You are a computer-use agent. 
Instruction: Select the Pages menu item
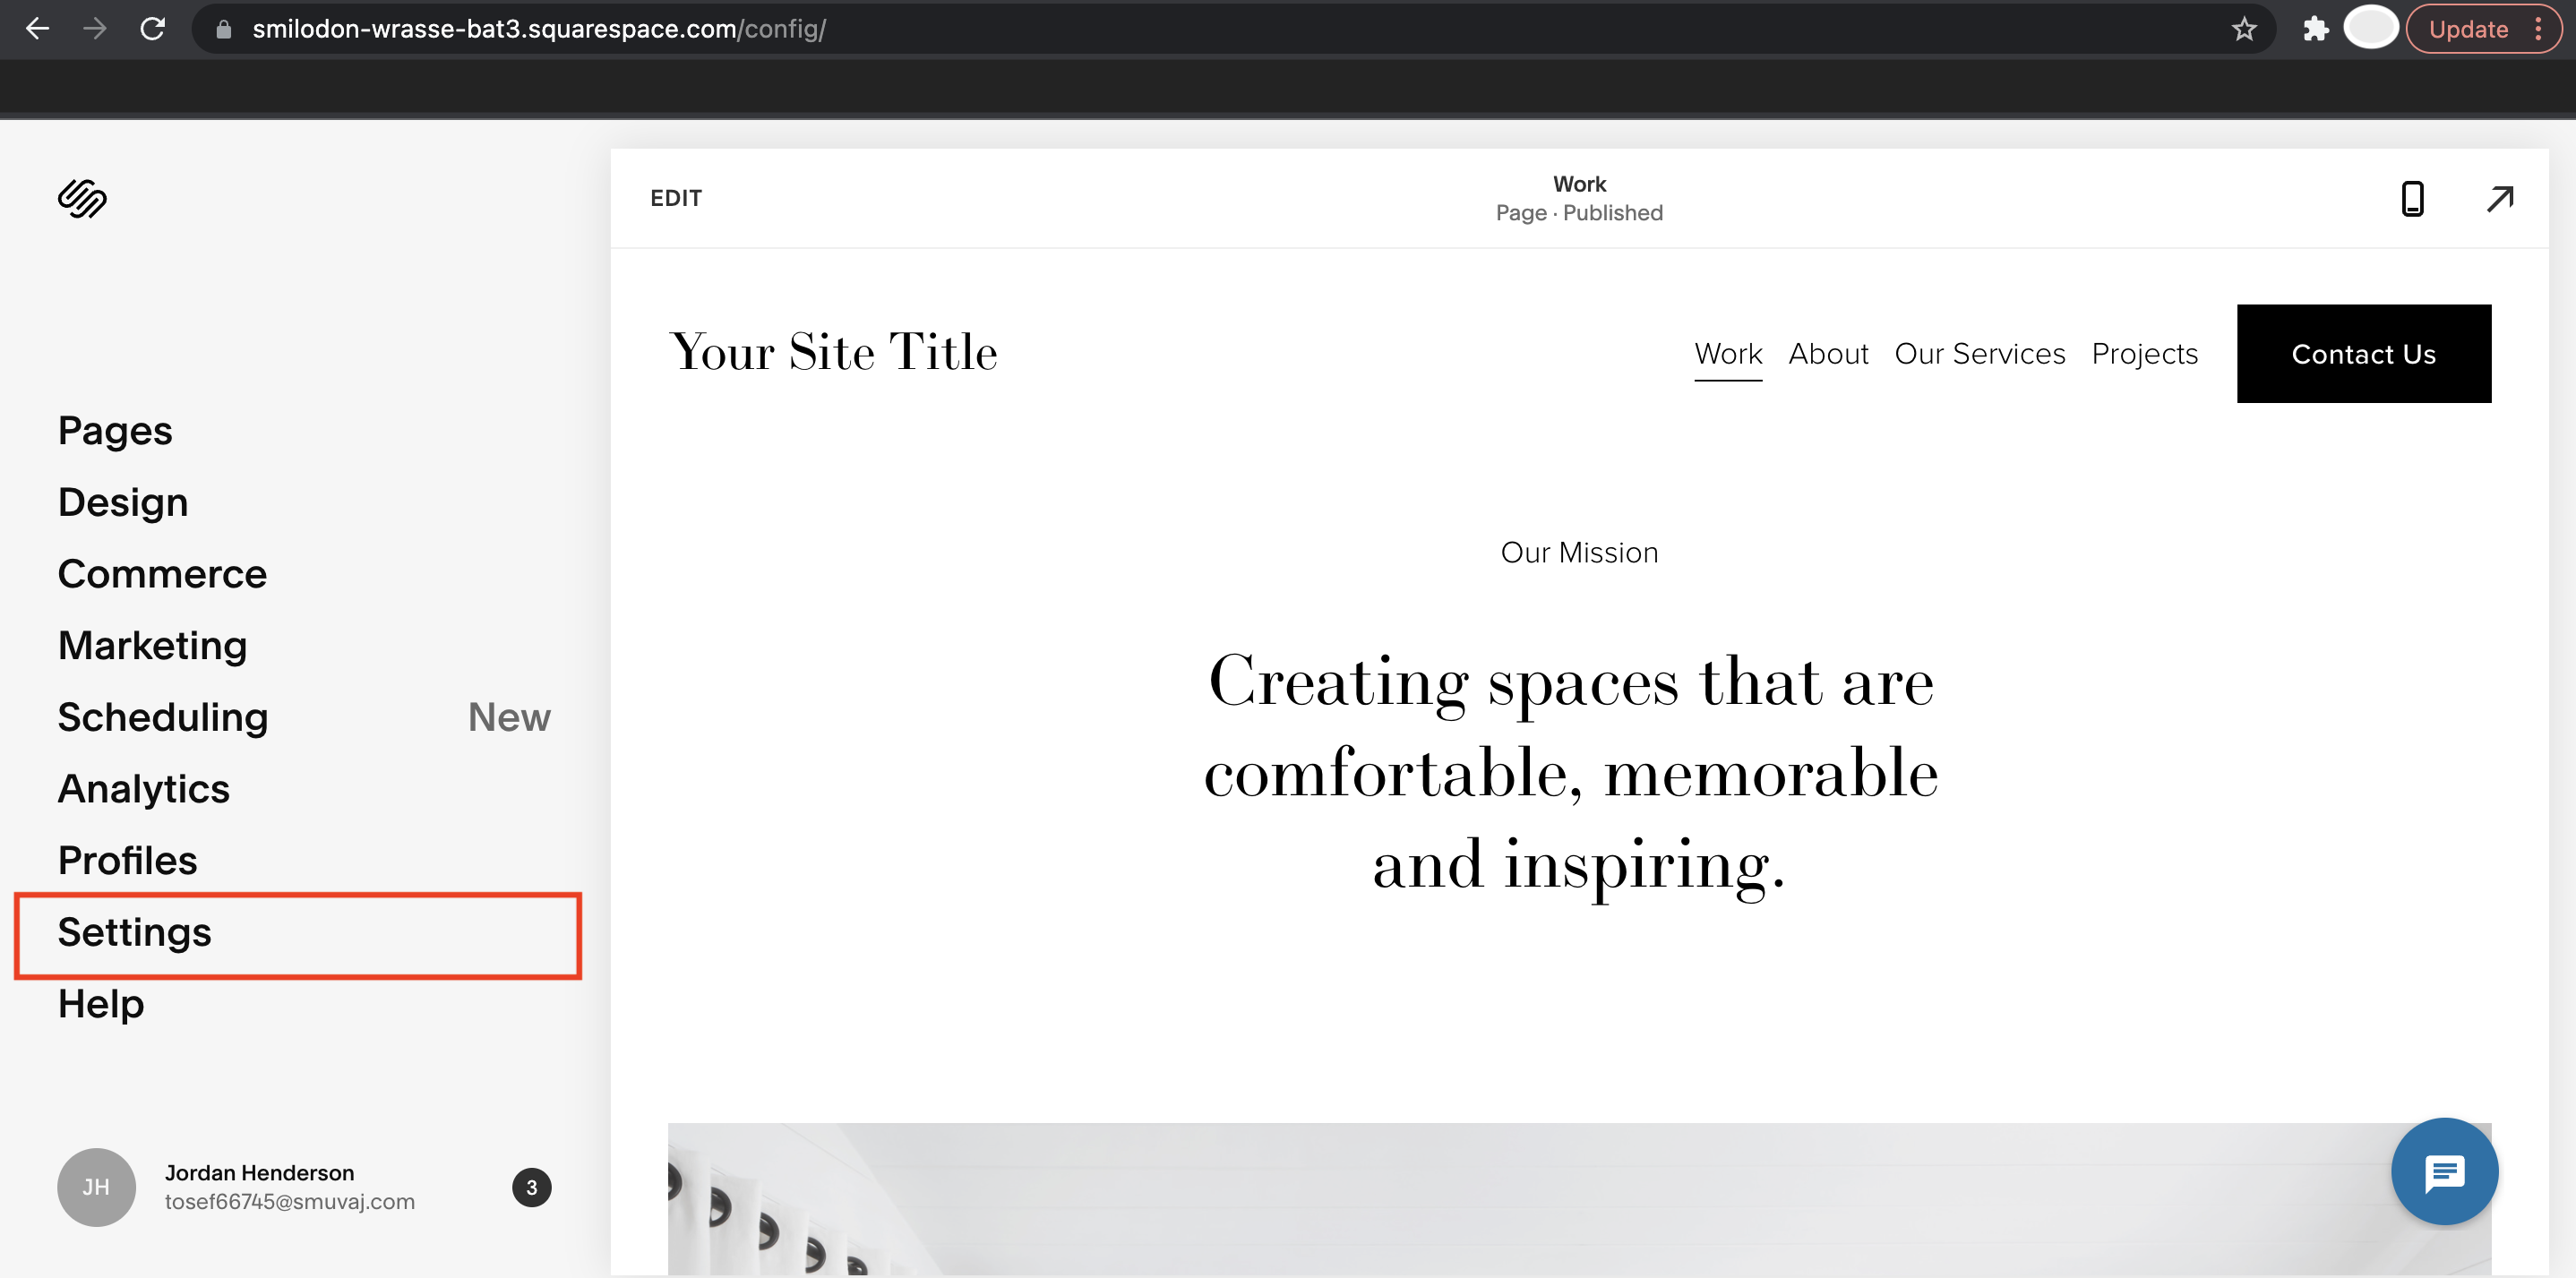[115, 429]
